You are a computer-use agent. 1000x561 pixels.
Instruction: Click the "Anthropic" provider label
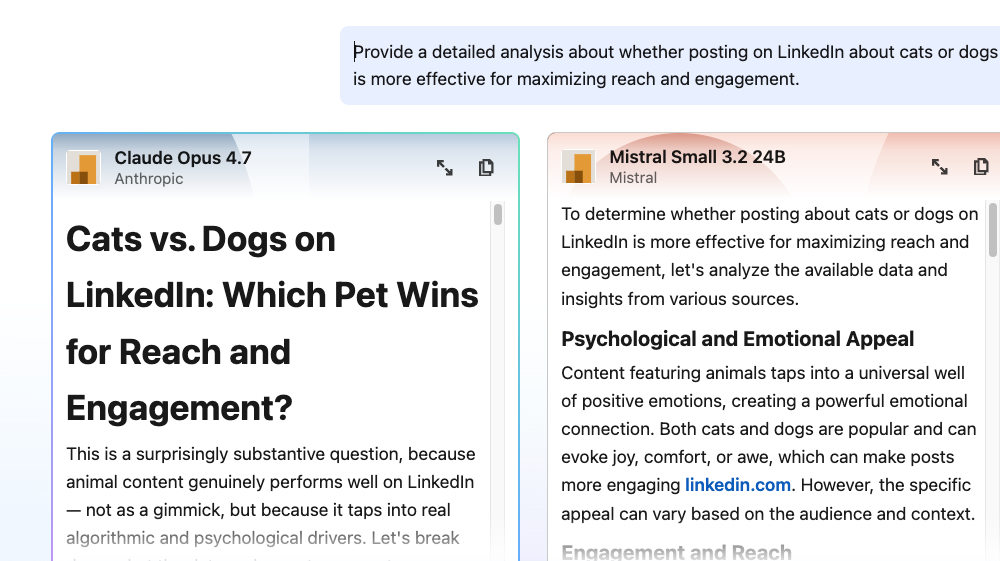point(149,179)
